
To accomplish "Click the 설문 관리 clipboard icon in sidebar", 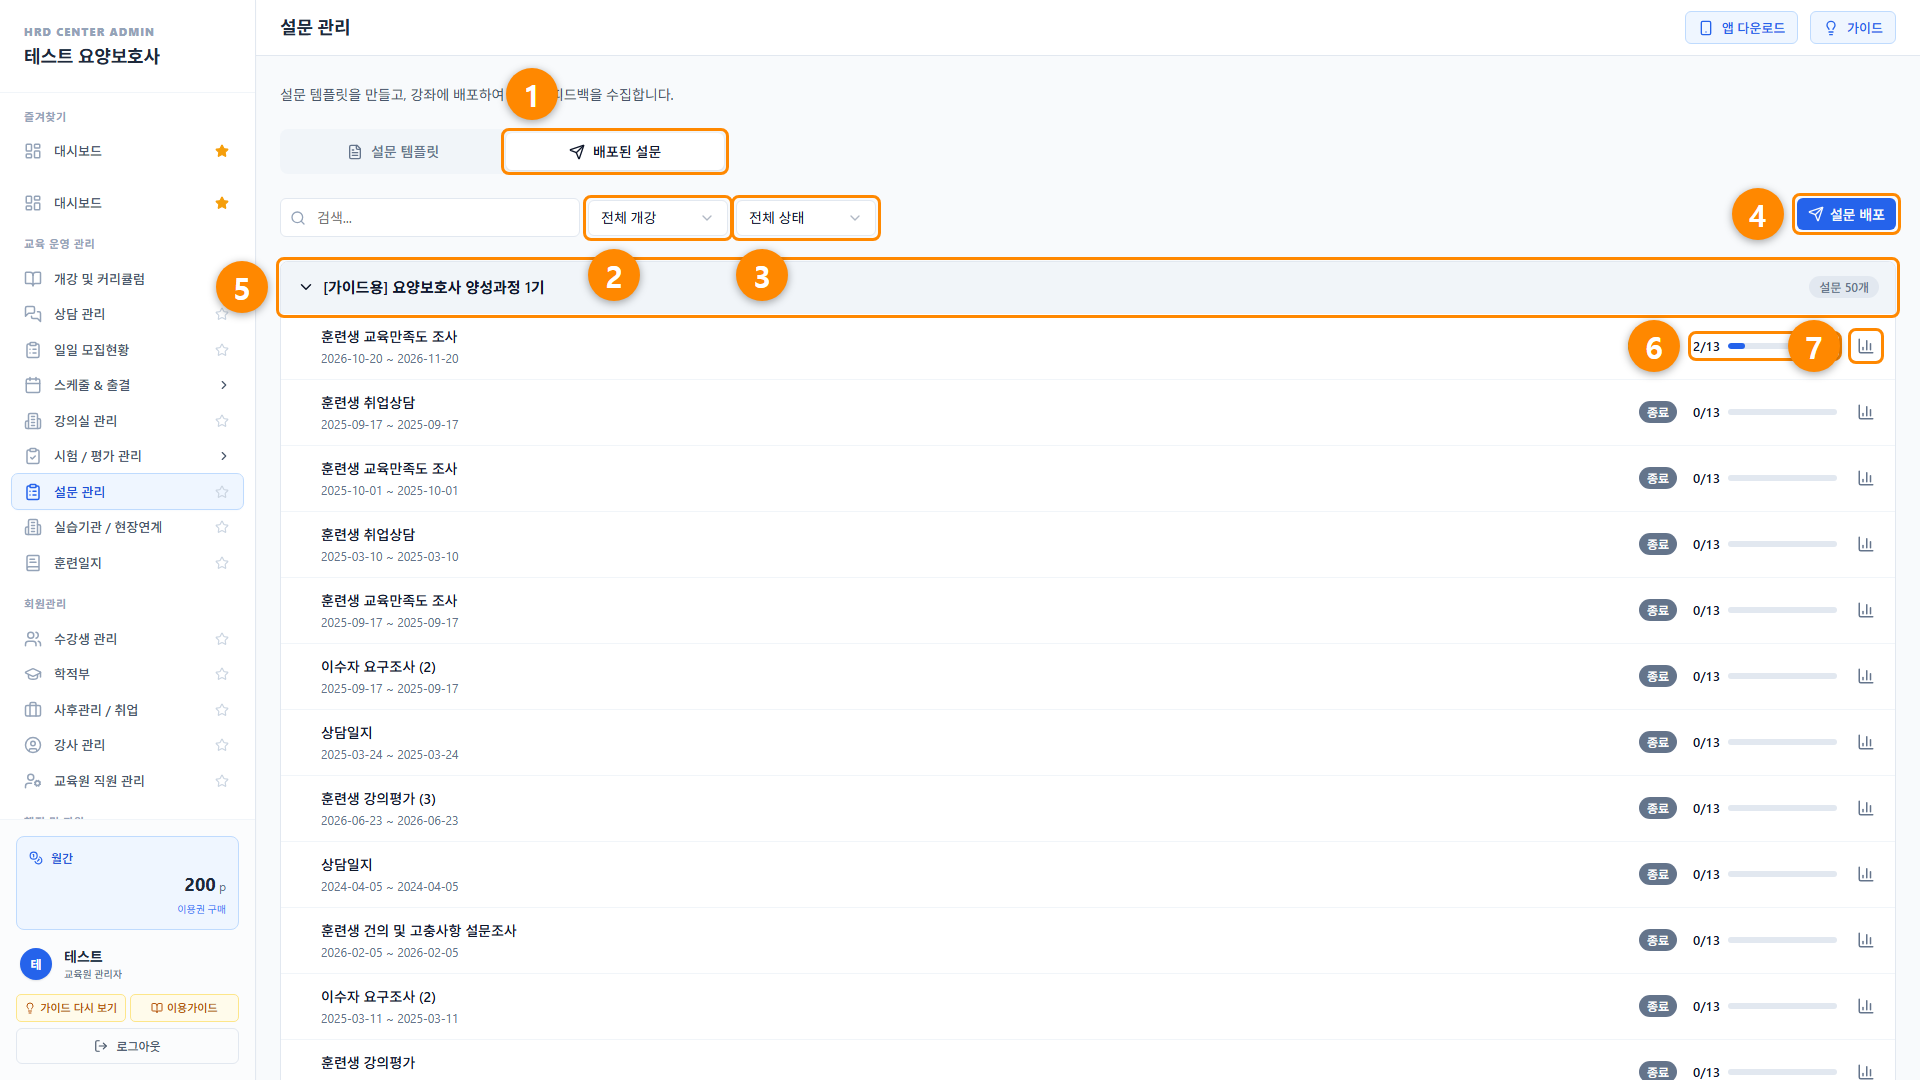I will click(33, 492).
